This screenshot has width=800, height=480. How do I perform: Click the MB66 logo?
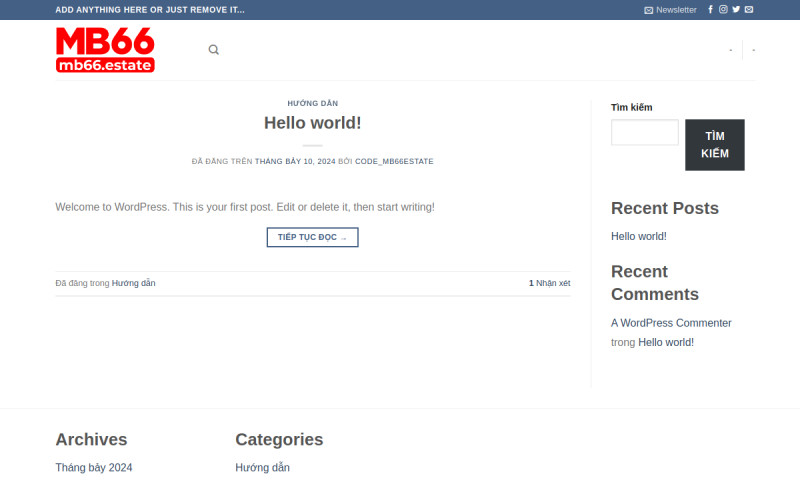tap(105, 50)
